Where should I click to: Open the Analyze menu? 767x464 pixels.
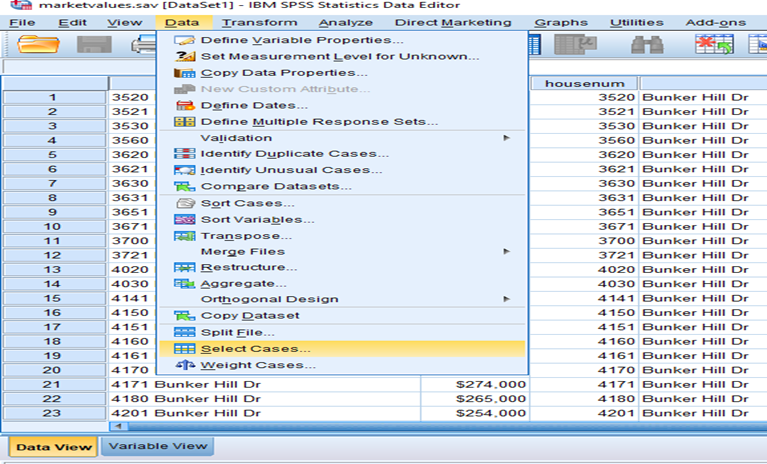click(x=346, y=22)
